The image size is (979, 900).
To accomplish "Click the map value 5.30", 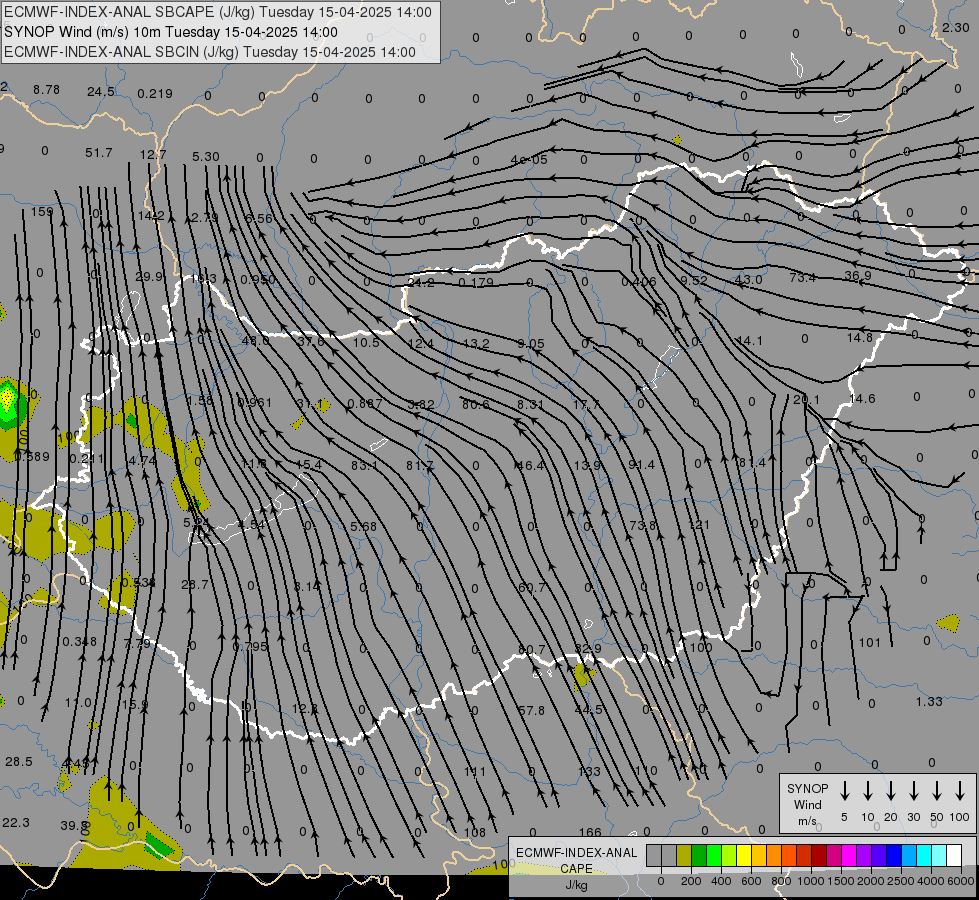I will 205,157.
